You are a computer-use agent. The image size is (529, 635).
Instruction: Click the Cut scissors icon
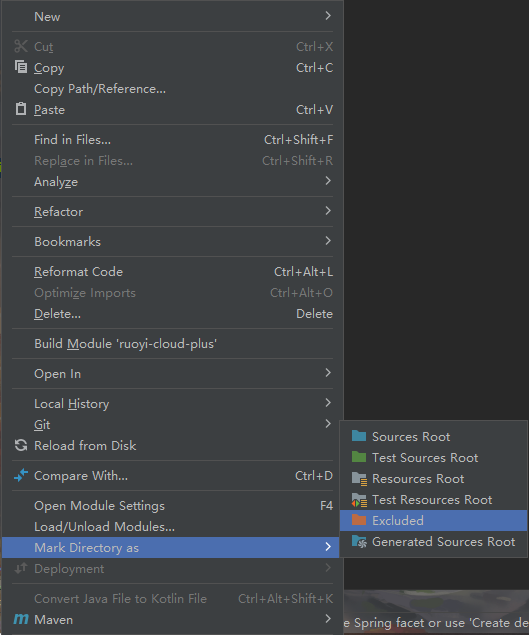[x=21, y=46]
